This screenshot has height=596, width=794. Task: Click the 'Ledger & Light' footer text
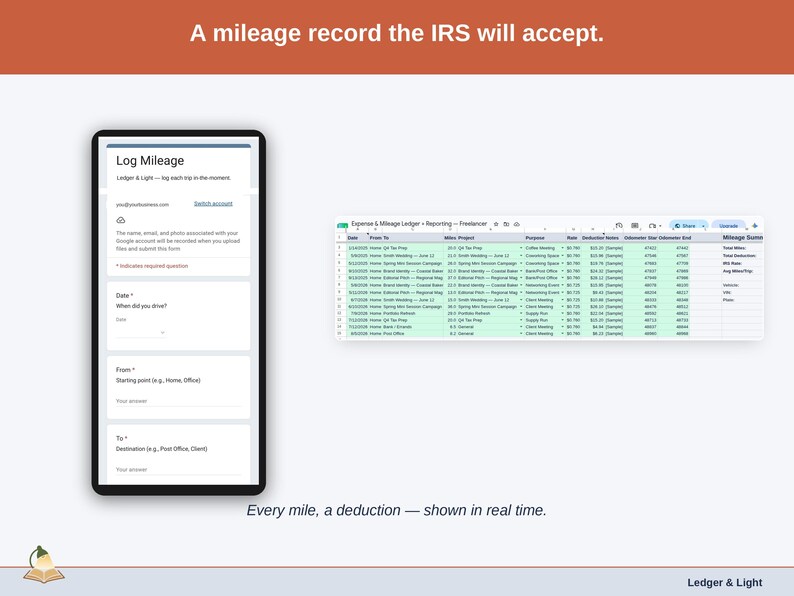724,582
